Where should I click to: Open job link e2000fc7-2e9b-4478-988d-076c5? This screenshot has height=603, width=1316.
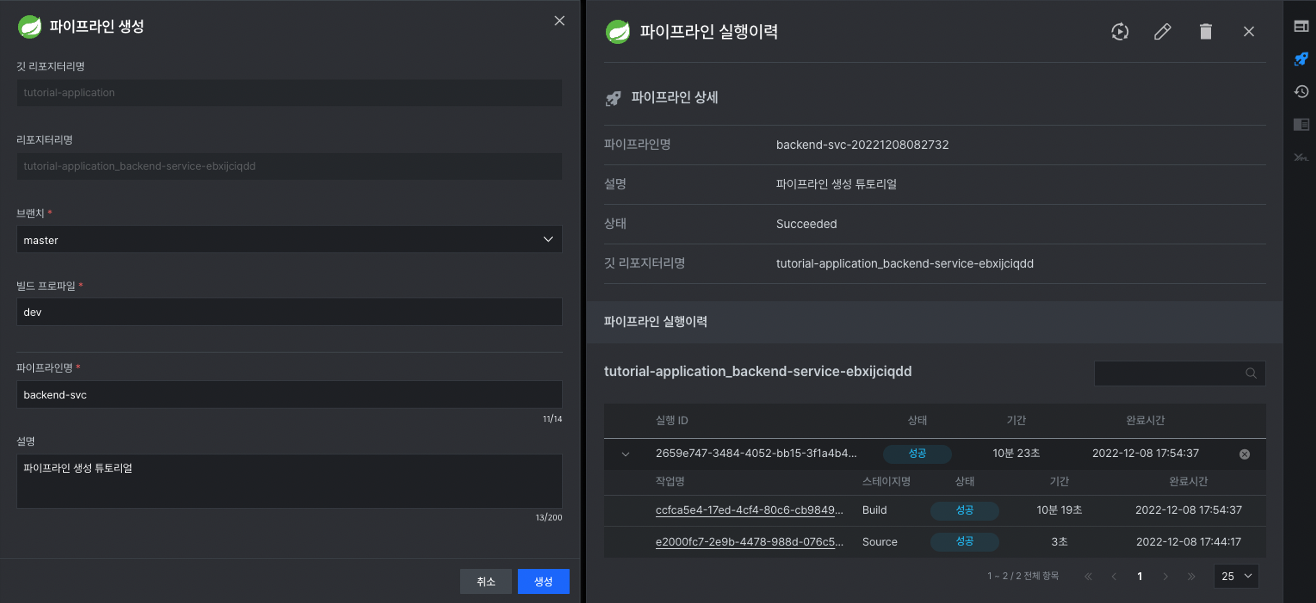[750, 542]
